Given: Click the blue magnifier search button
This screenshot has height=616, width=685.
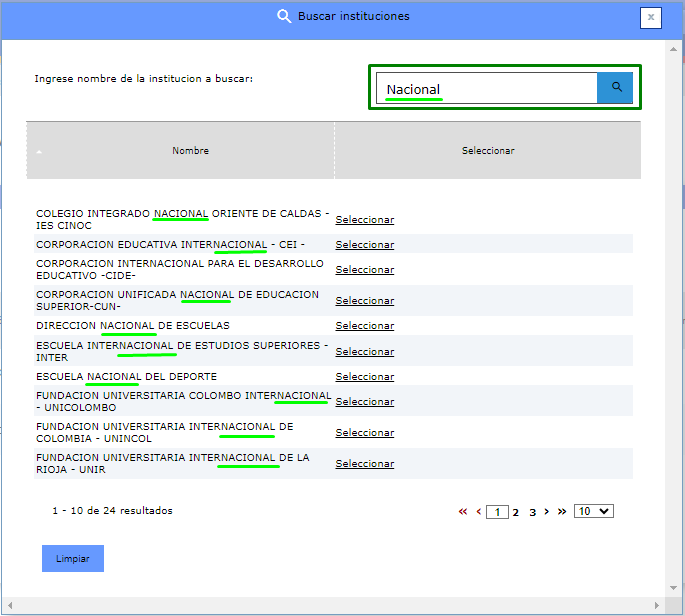Looking at the screenshot, I should [x=616, y=88].
